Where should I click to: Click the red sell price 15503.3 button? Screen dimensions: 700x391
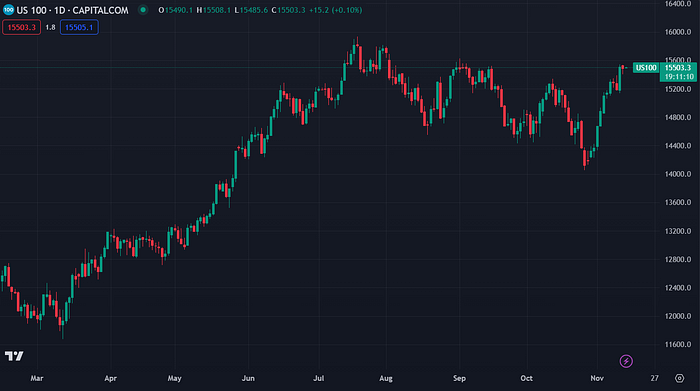pyautogui.click(x=21, y=27)
